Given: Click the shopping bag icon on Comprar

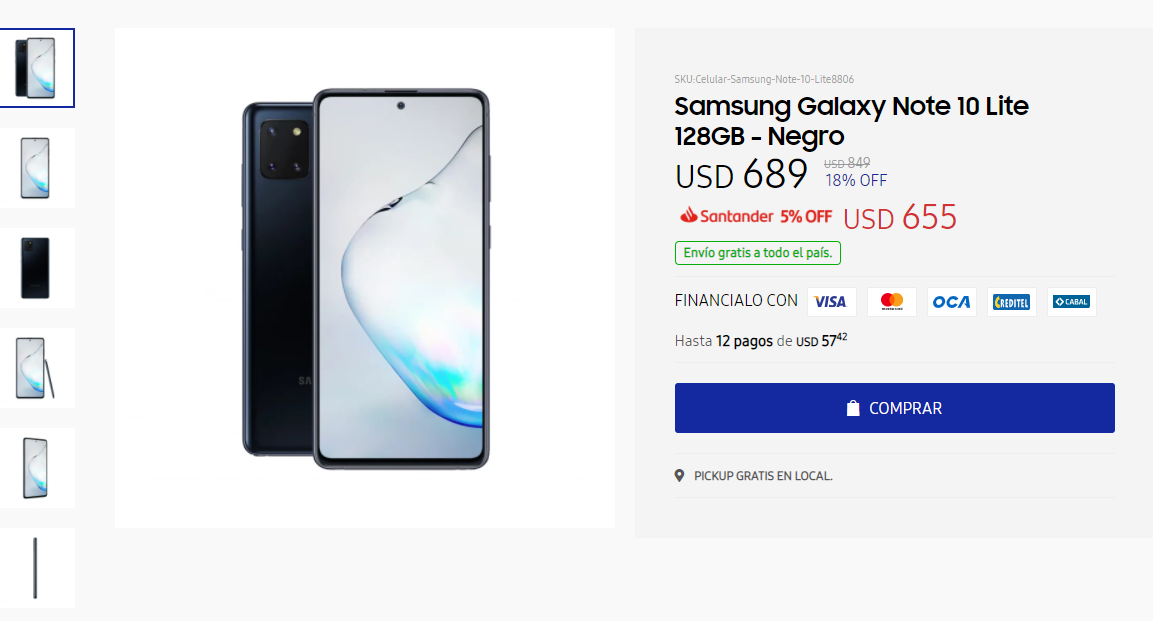Looking at the screenshot, I should (x=853, y=408).
